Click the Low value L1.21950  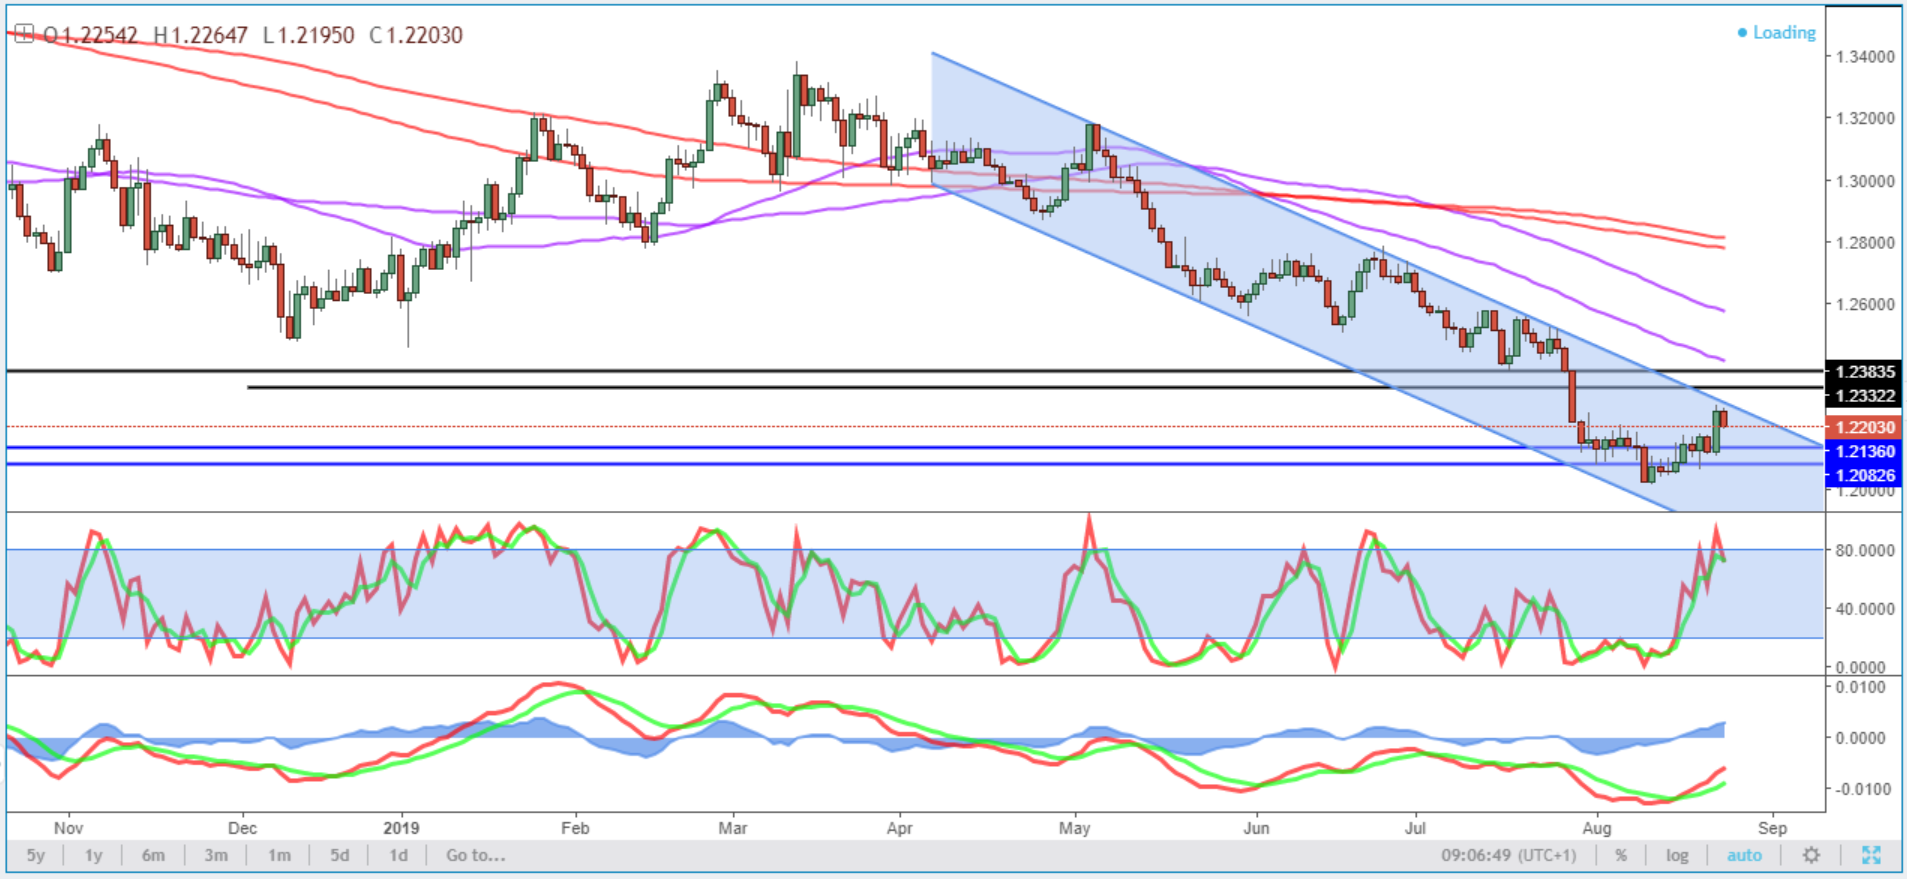tap(309, 35)
